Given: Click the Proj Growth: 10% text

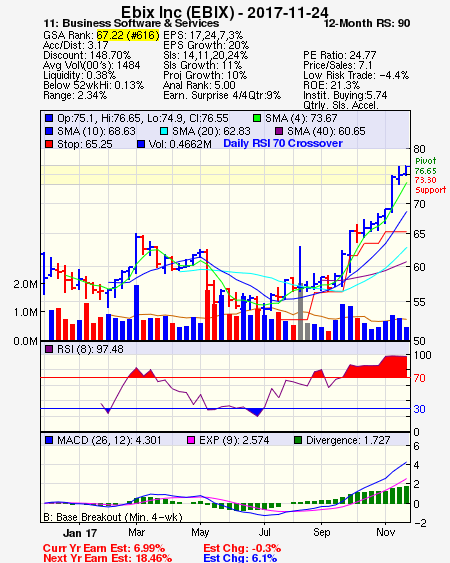Looking at the screenshot, I should (x=205, y=75).
